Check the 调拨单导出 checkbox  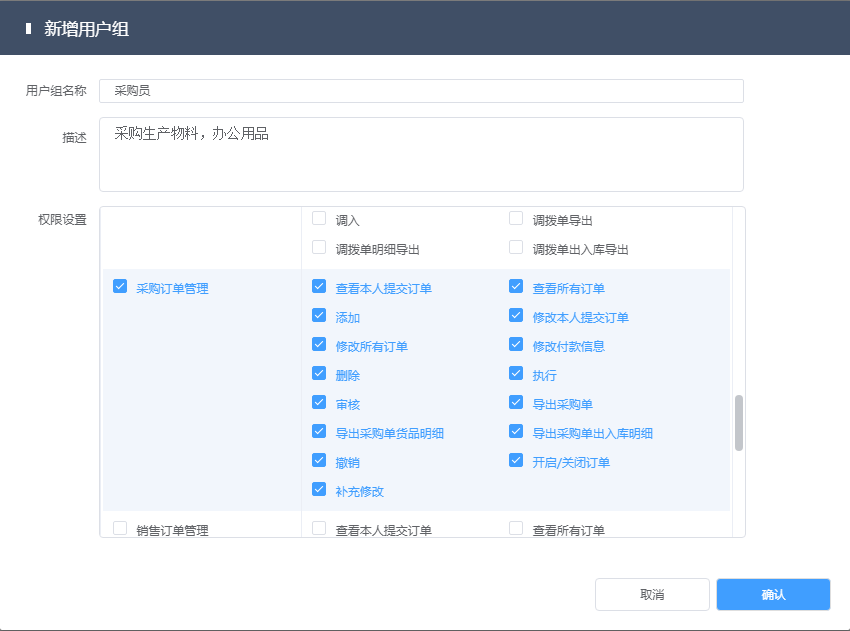click(x=516, y=218)
